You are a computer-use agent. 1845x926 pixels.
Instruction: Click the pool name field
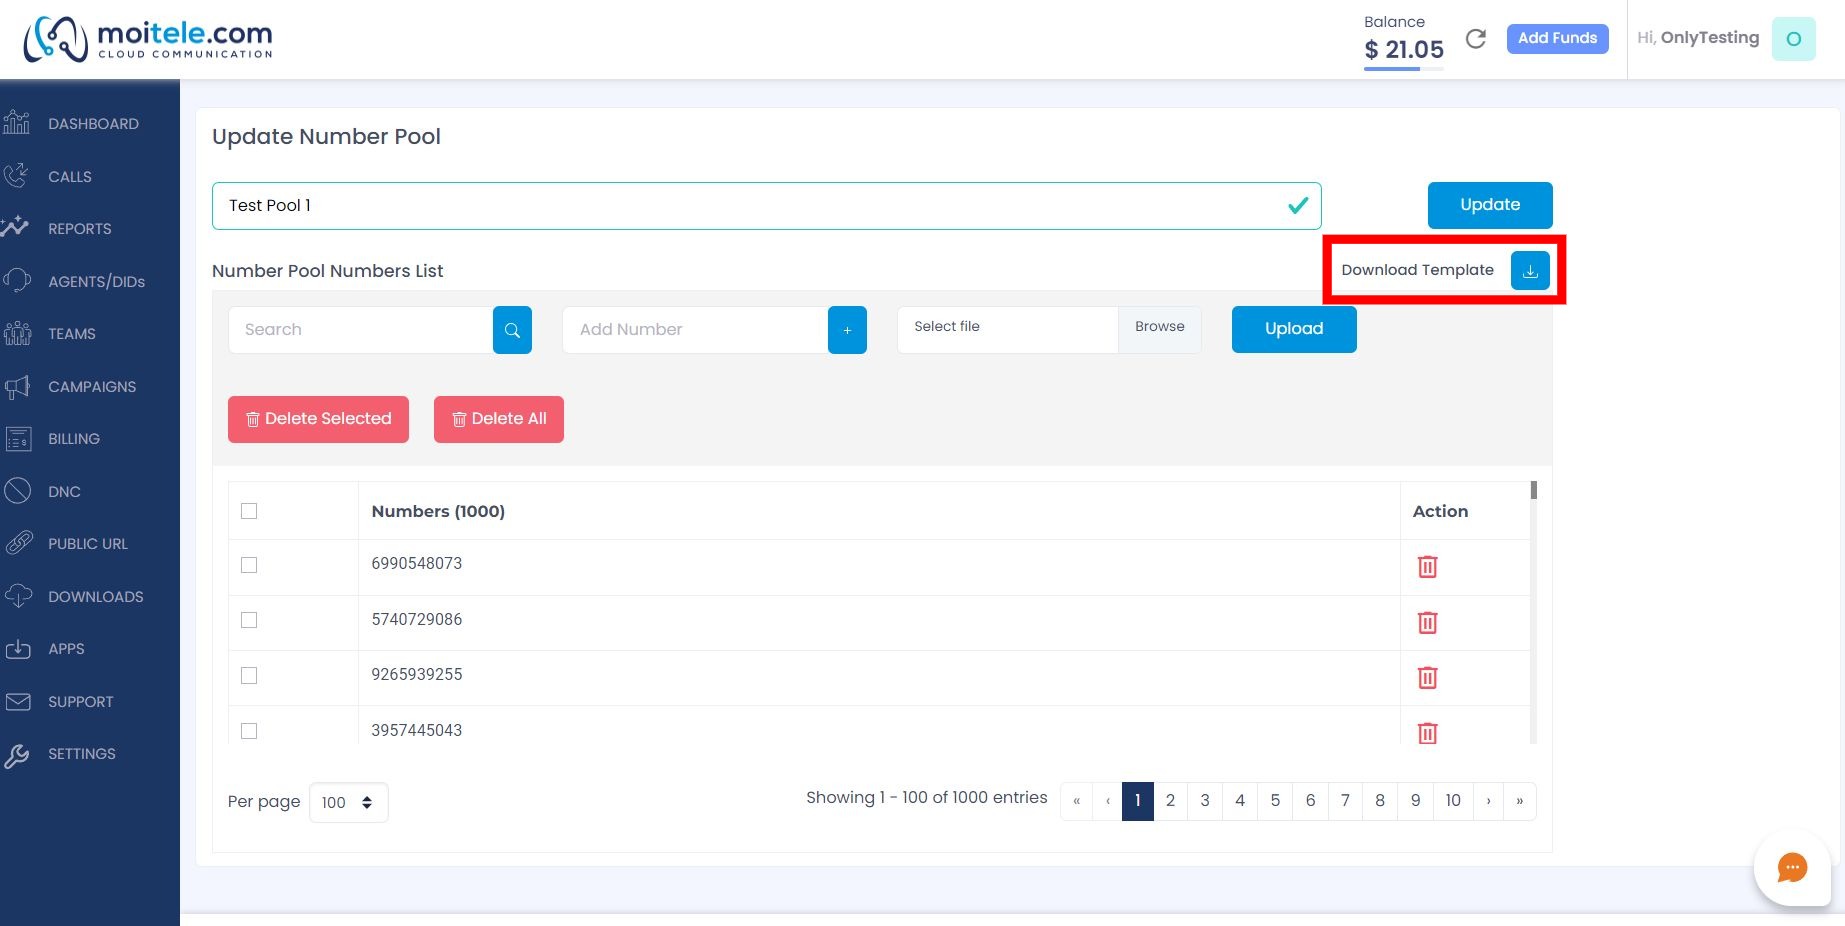coord(767,206)
